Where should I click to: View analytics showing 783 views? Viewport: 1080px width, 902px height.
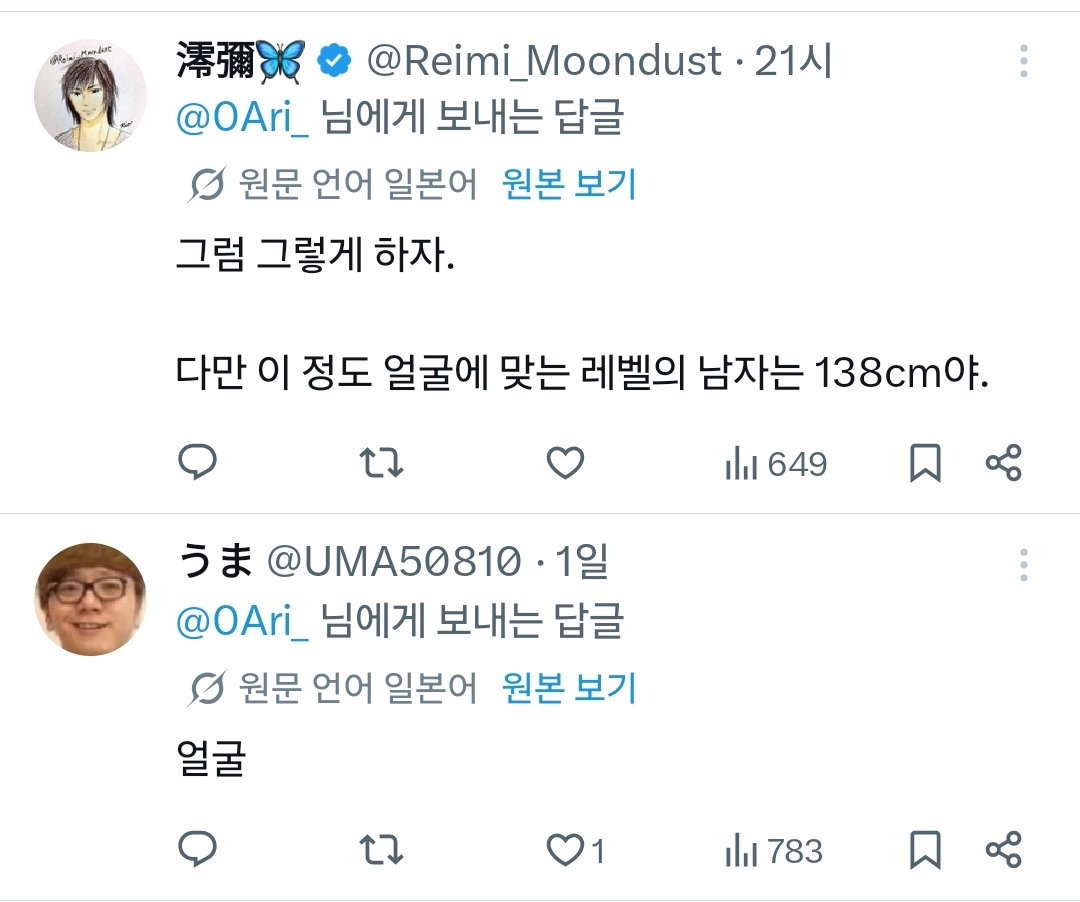(773, 851)
